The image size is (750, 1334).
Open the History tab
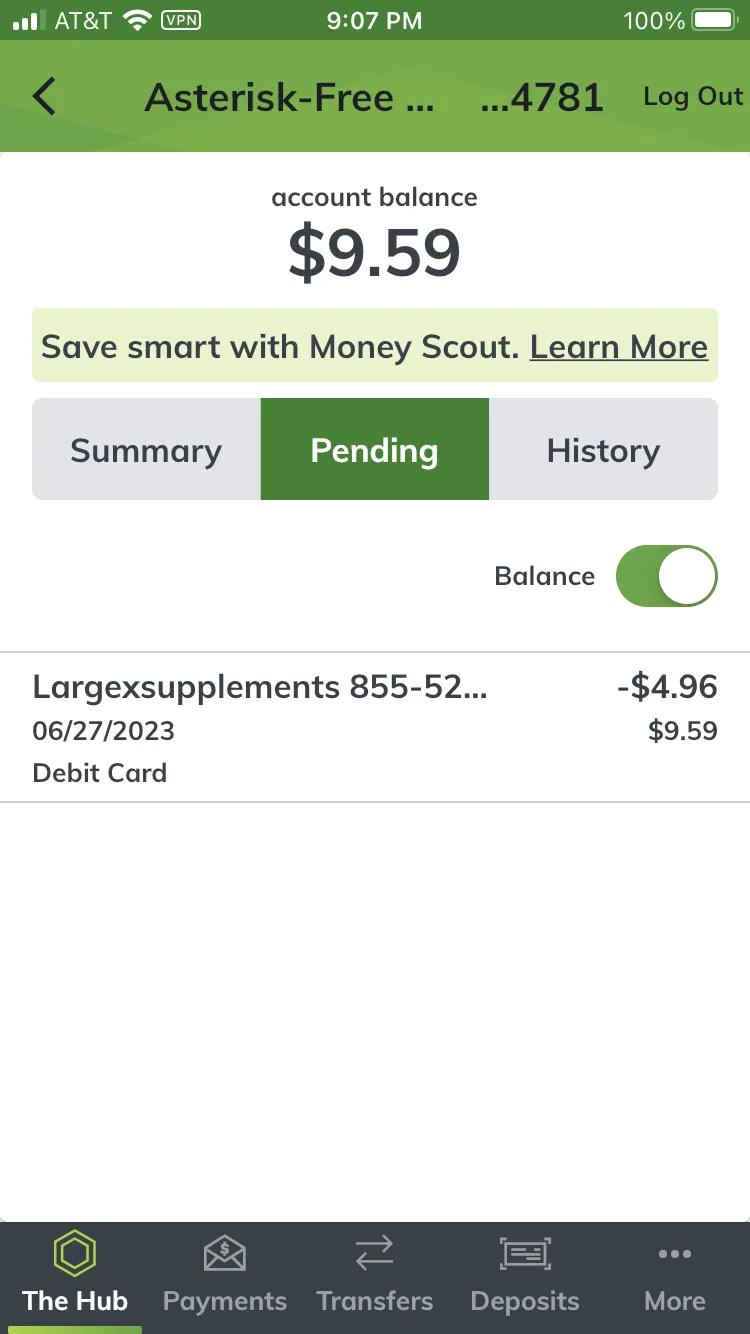coord(603,450)
